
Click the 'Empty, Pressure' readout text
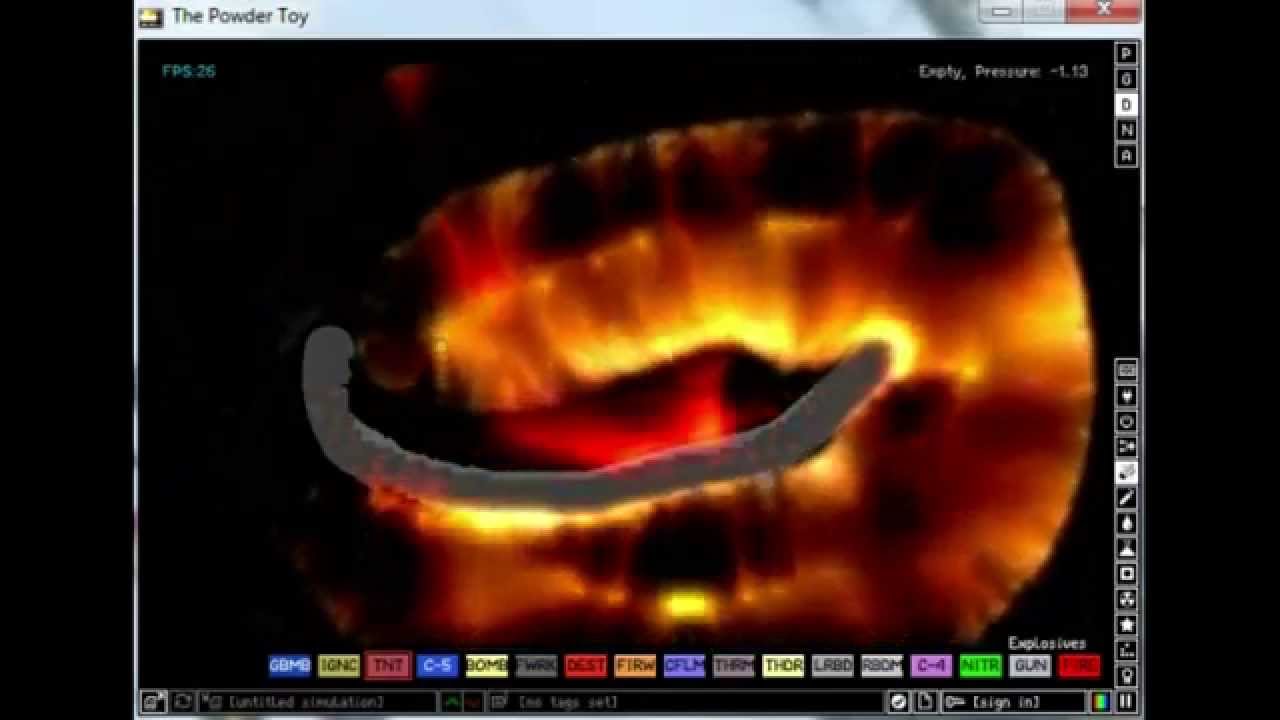pyautogui.click(x=1003, y=71)
